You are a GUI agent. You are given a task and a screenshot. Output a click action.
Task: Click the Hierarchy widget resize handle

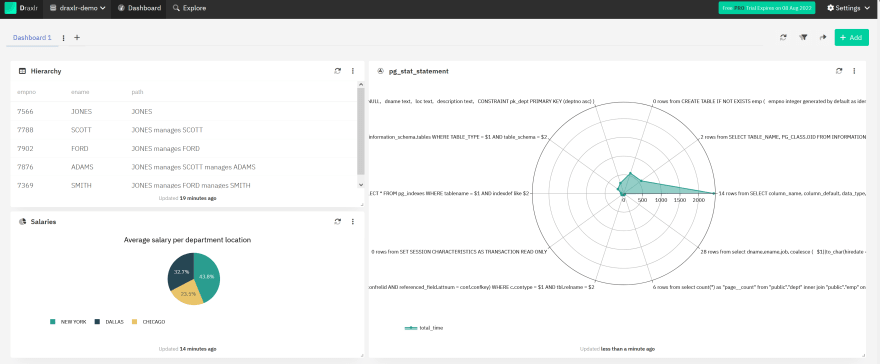click(x=361, y=205)
